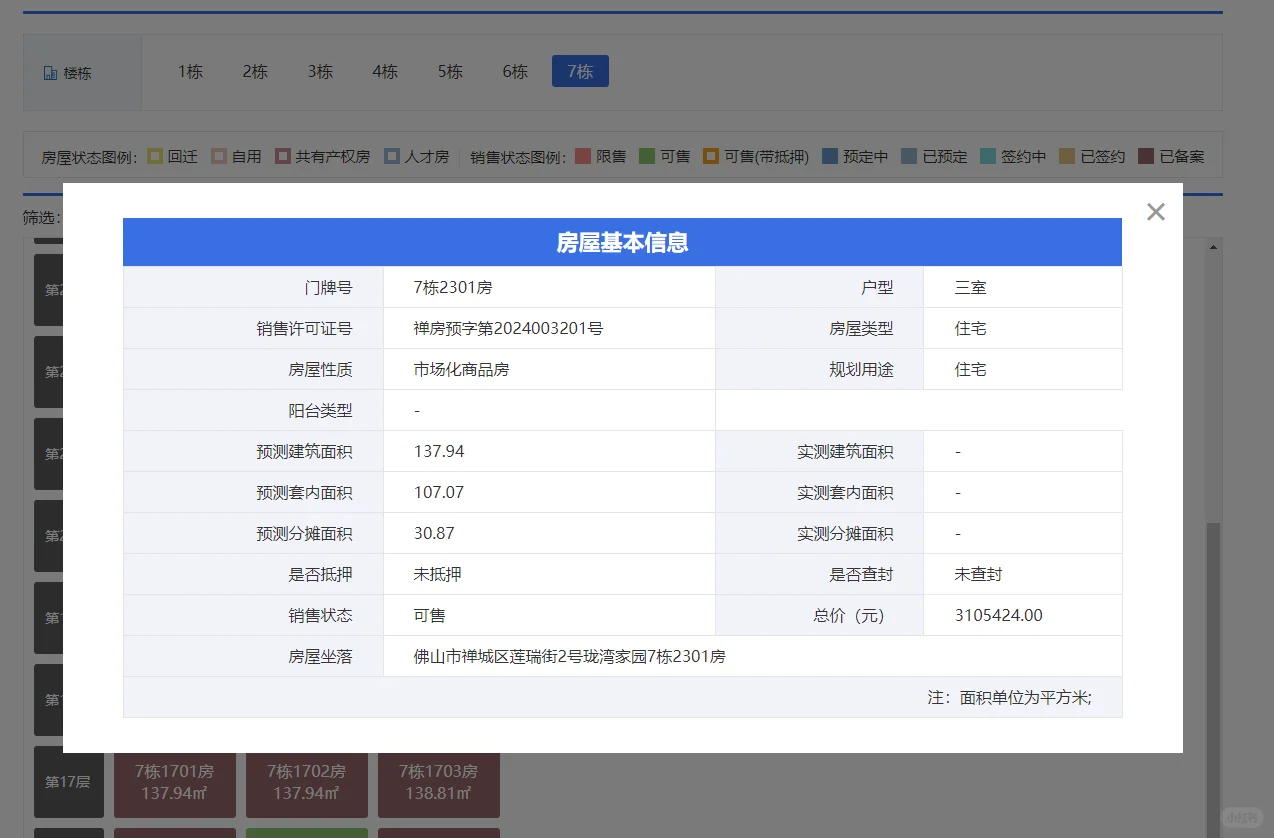Screen dimensions: 1274x838
Task: Click the 已预定 legend swatch
Action: coord(909,156)
